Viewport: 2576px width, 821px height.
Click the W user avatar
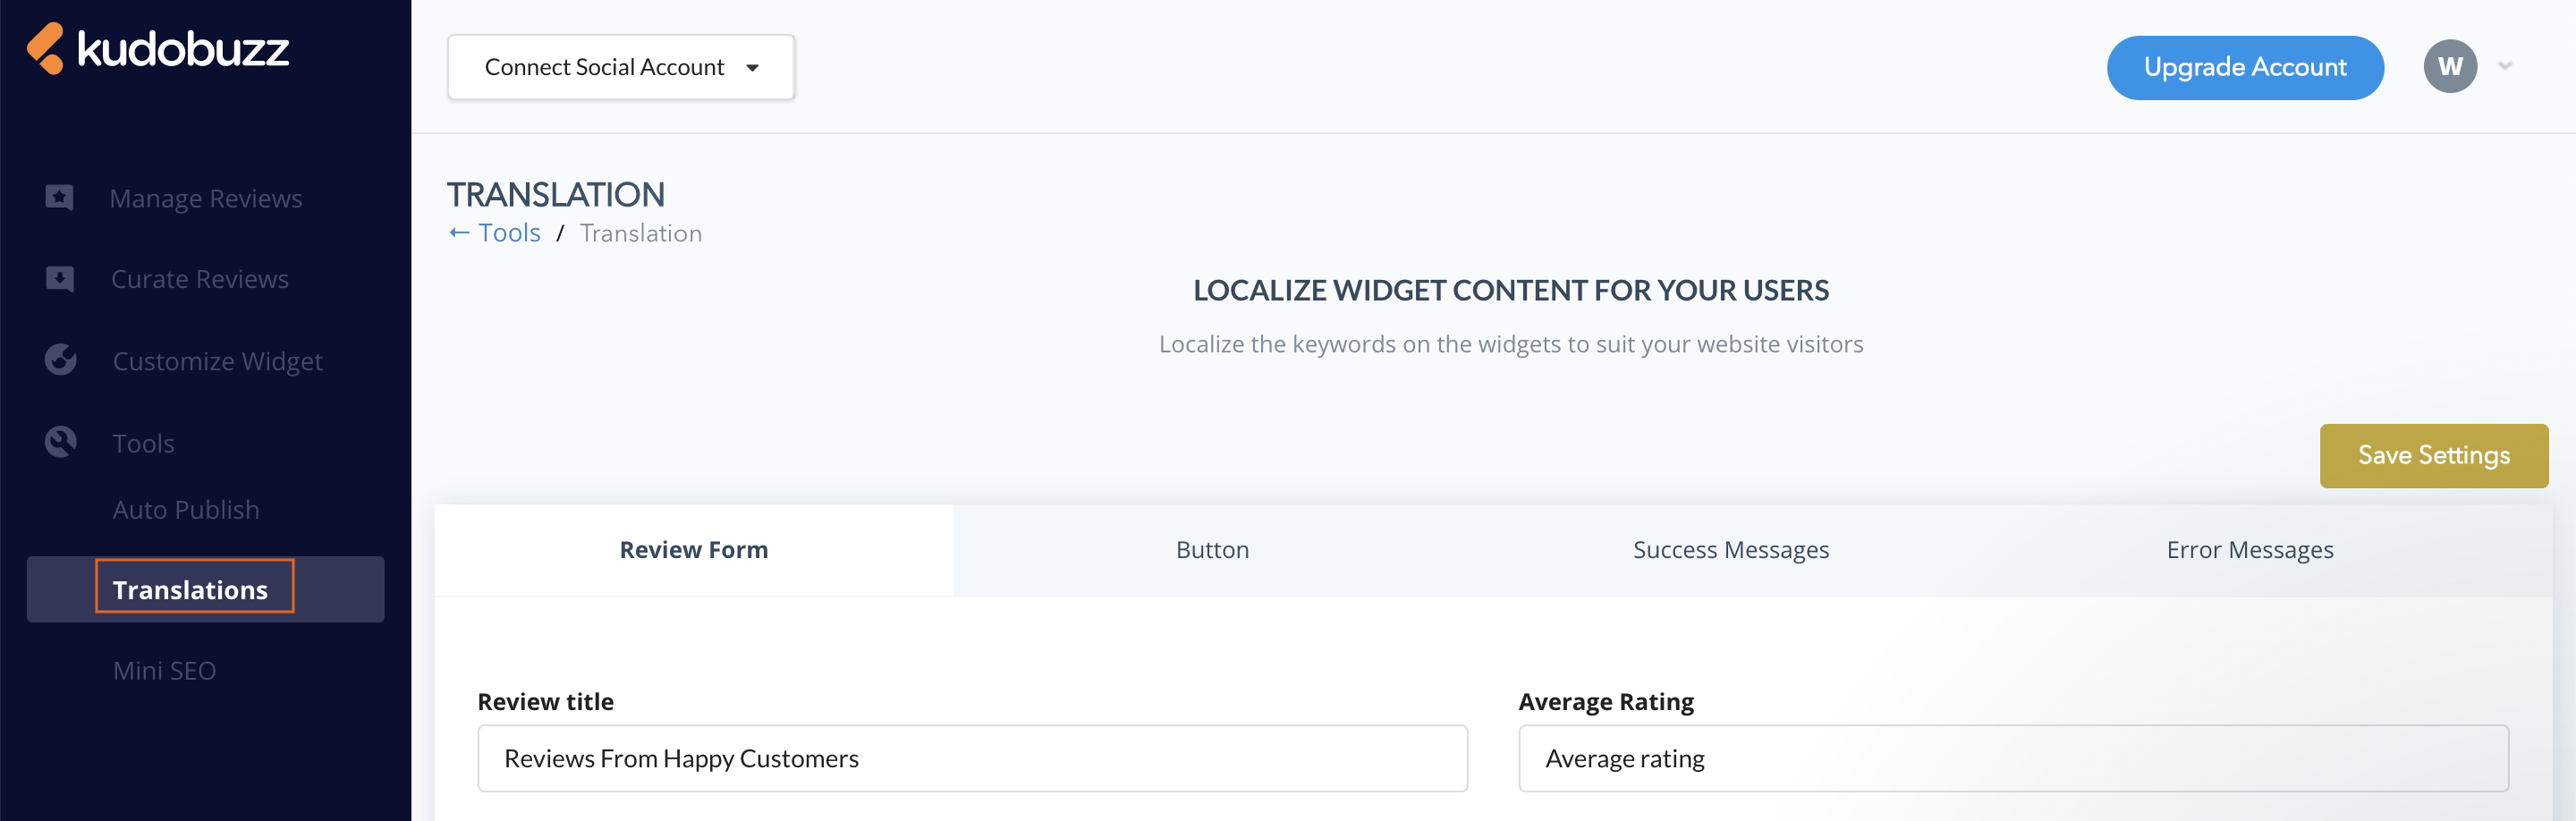pos(2449,67)
